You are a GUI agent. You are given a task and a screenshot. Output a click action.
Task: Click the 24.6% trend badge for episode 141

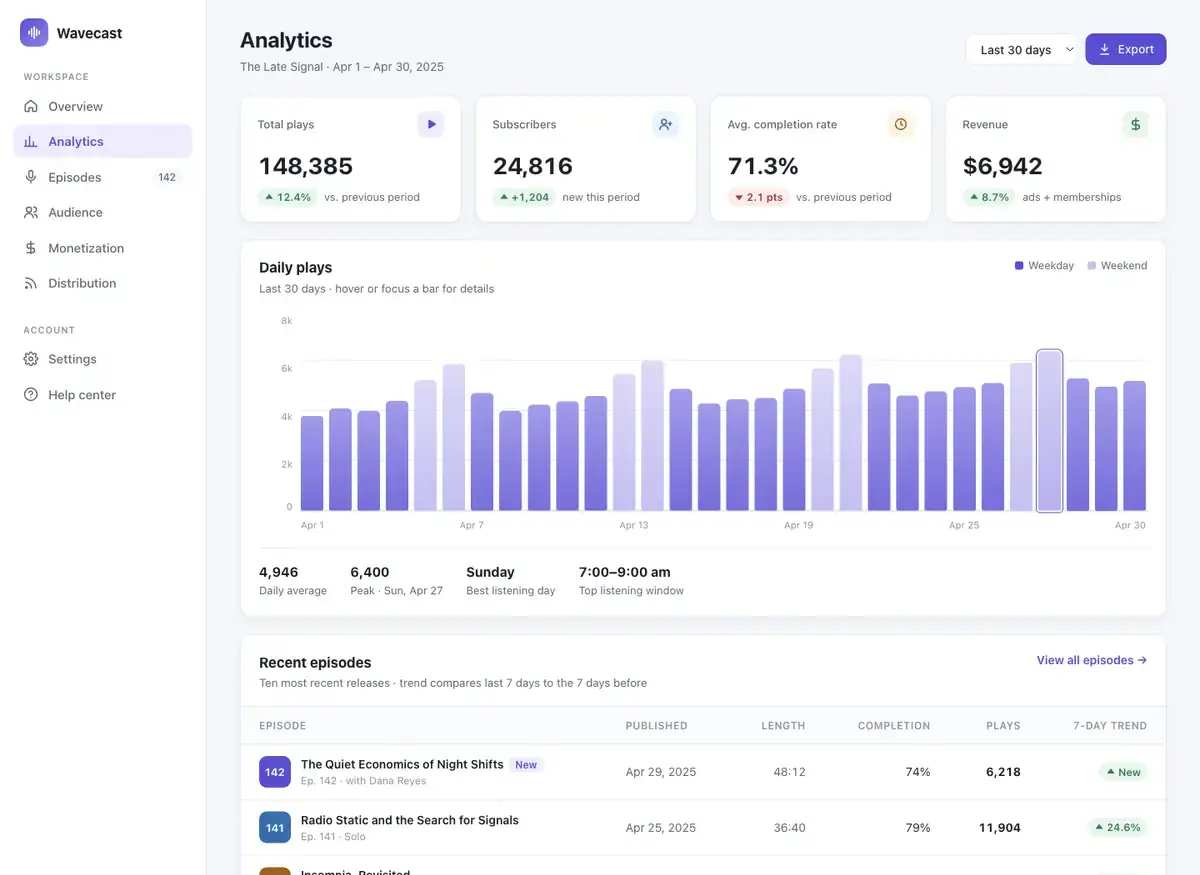click(x=1118, y=828)
